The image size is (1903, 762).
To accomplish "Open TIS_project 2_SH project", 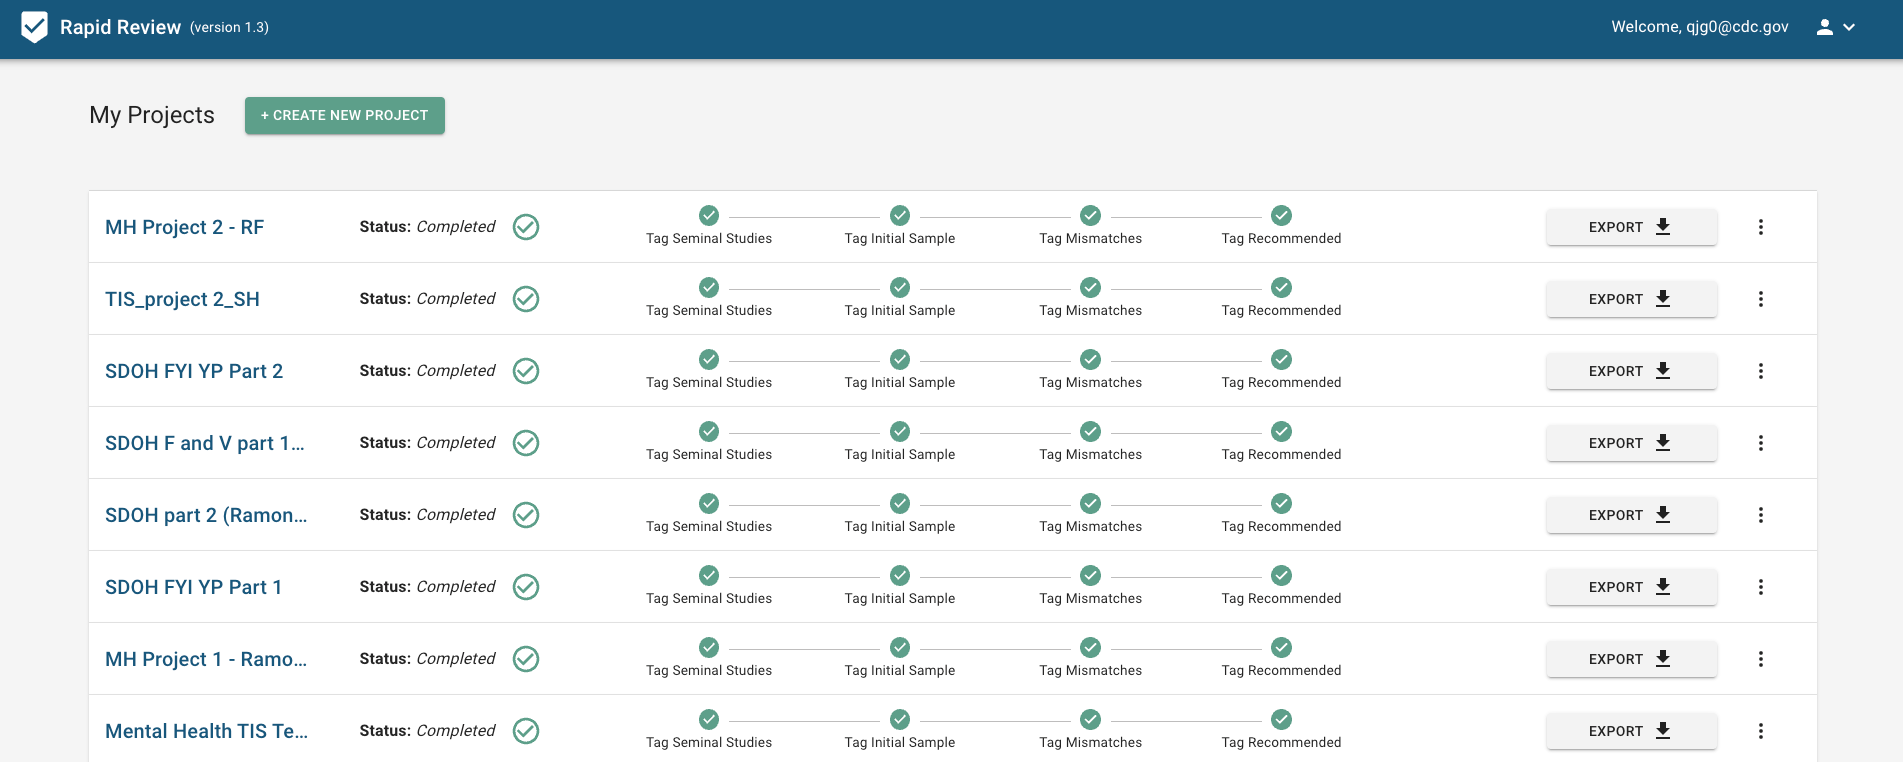I will (182, 299).
